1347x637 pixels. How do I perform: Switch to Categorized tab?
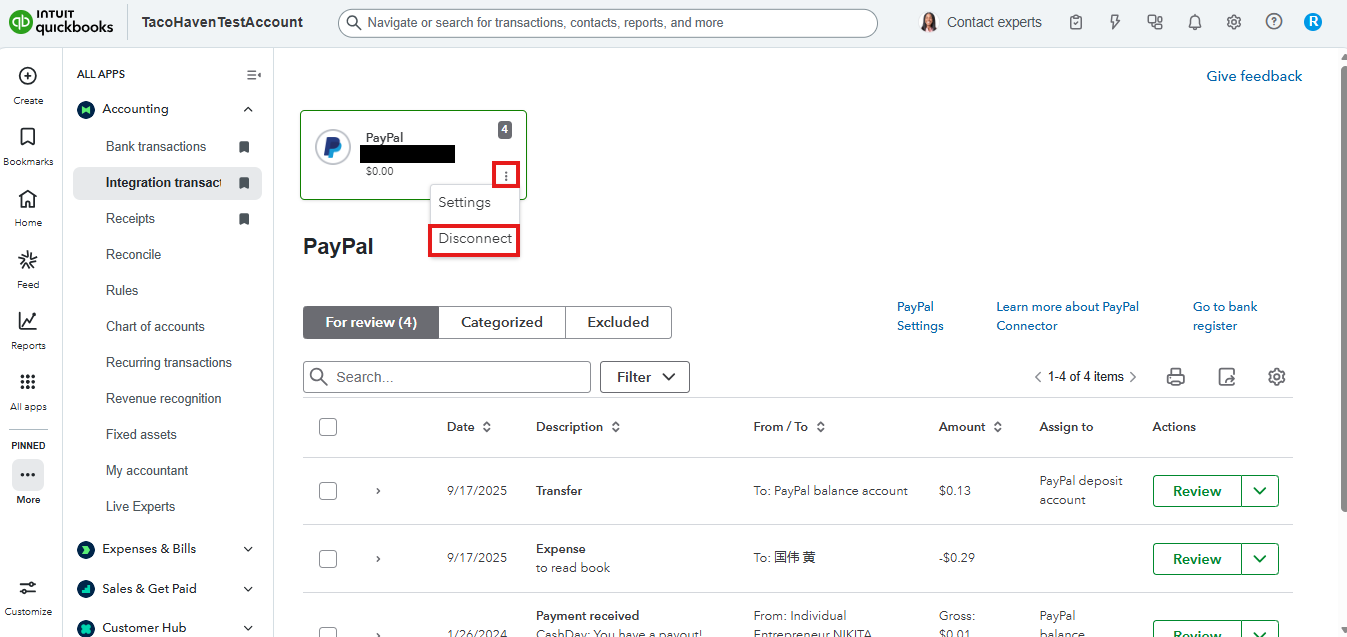pyautogui.click(x=502, y=322)
